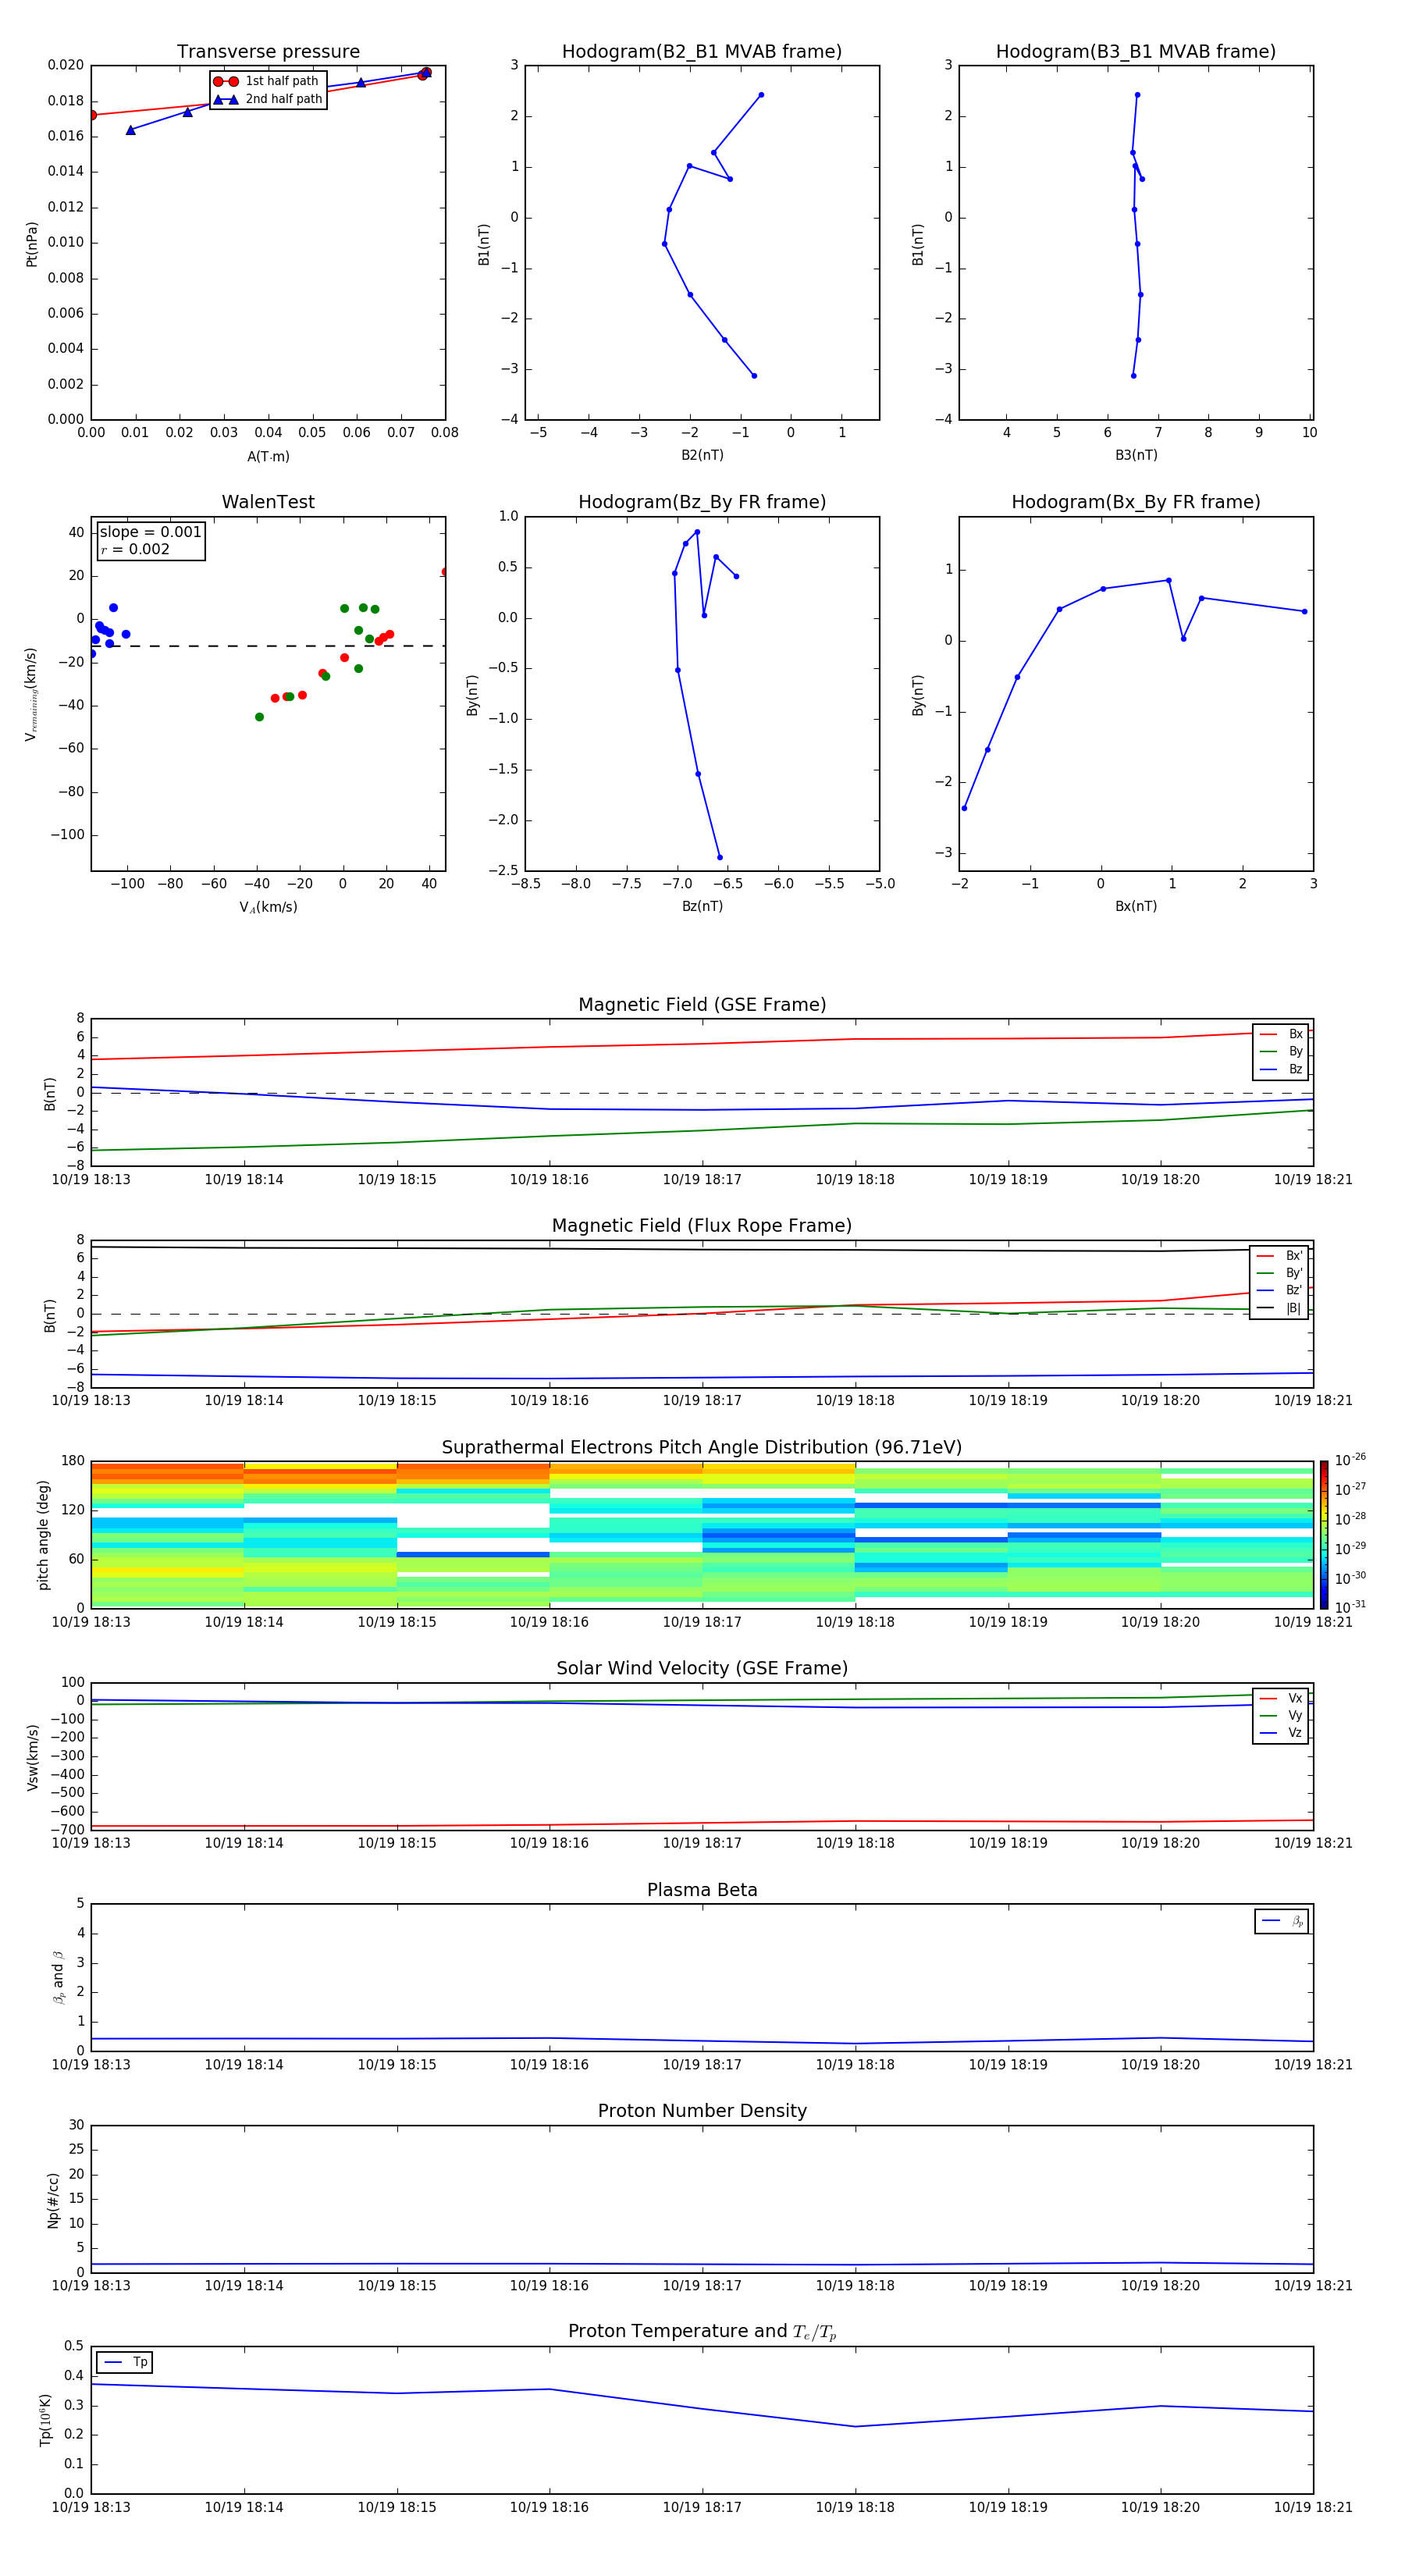Click the 'r = 0.002' annotation text

click(135, 549)
